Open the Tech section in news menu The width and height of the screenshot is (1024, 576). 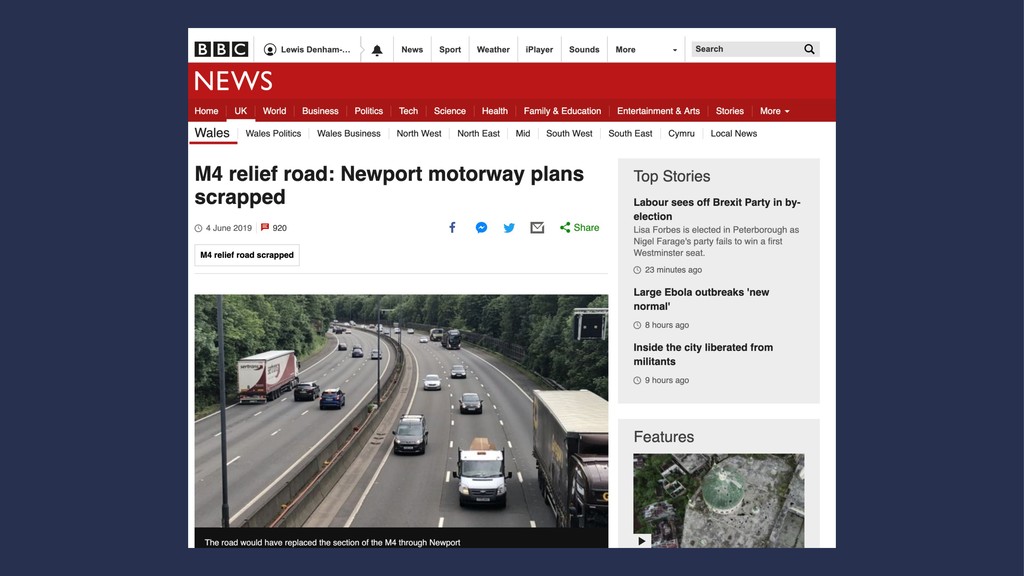[x=408, y=111]
